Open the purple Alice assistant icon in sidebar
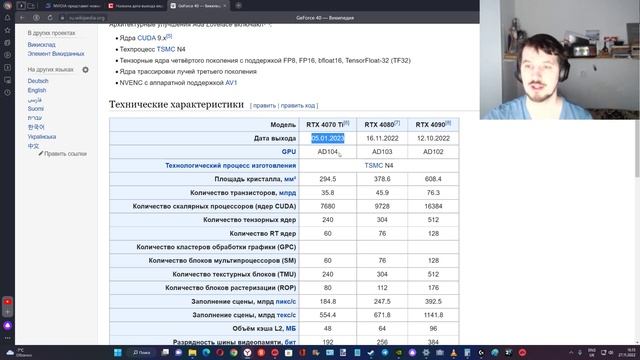Viewport: 640px width, 360px height. pyautogui.click(x=7, y=326)
